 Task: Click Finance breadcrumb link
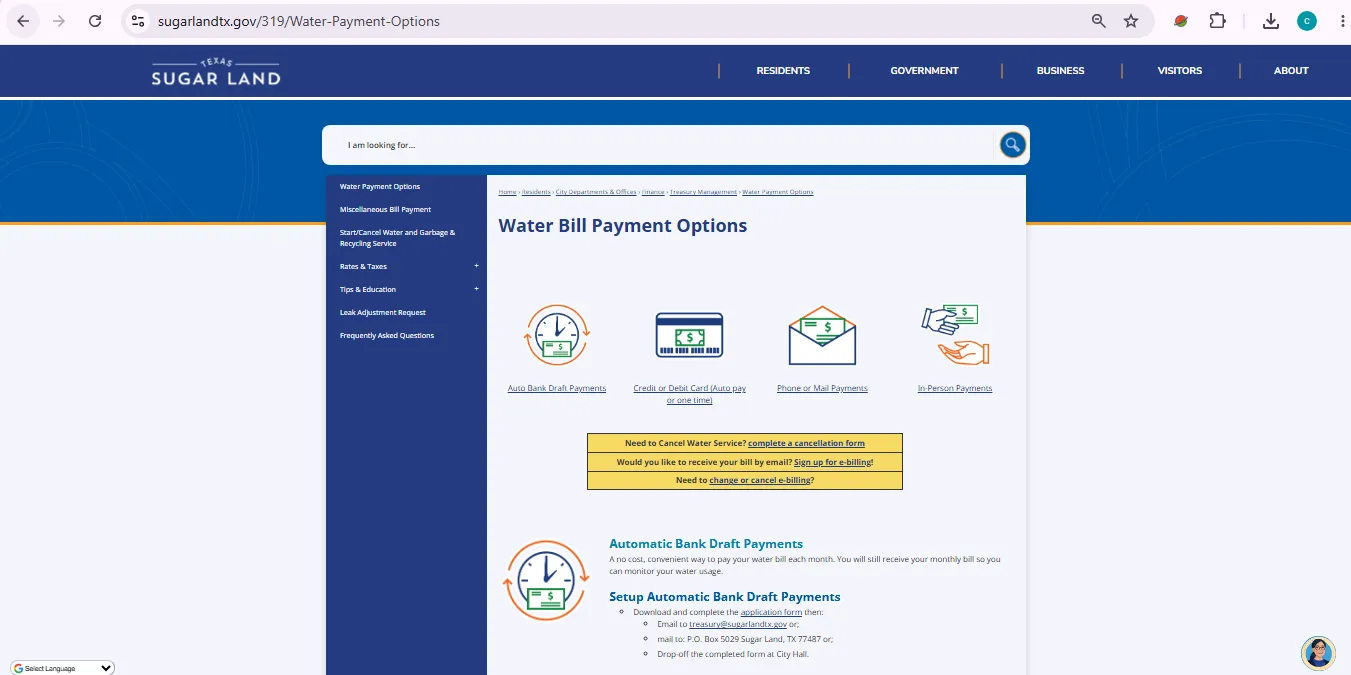pos(653,192)
